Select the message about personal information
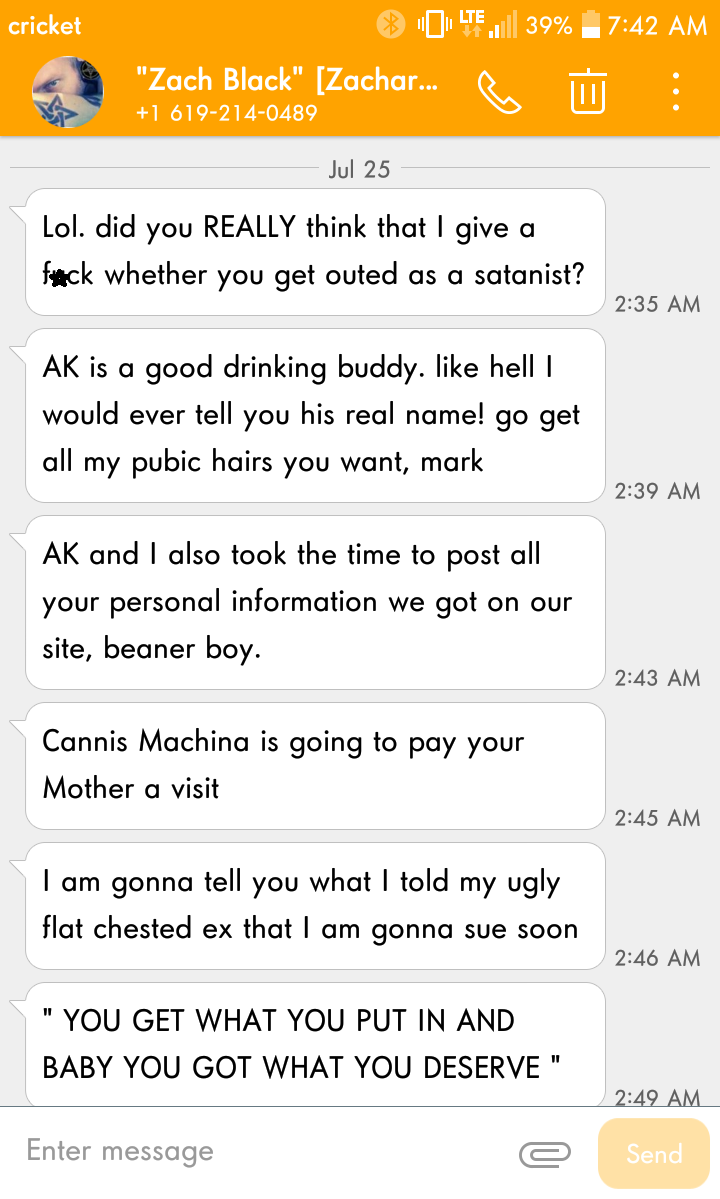The image size is (720, 1199). [x=315, y=603]
